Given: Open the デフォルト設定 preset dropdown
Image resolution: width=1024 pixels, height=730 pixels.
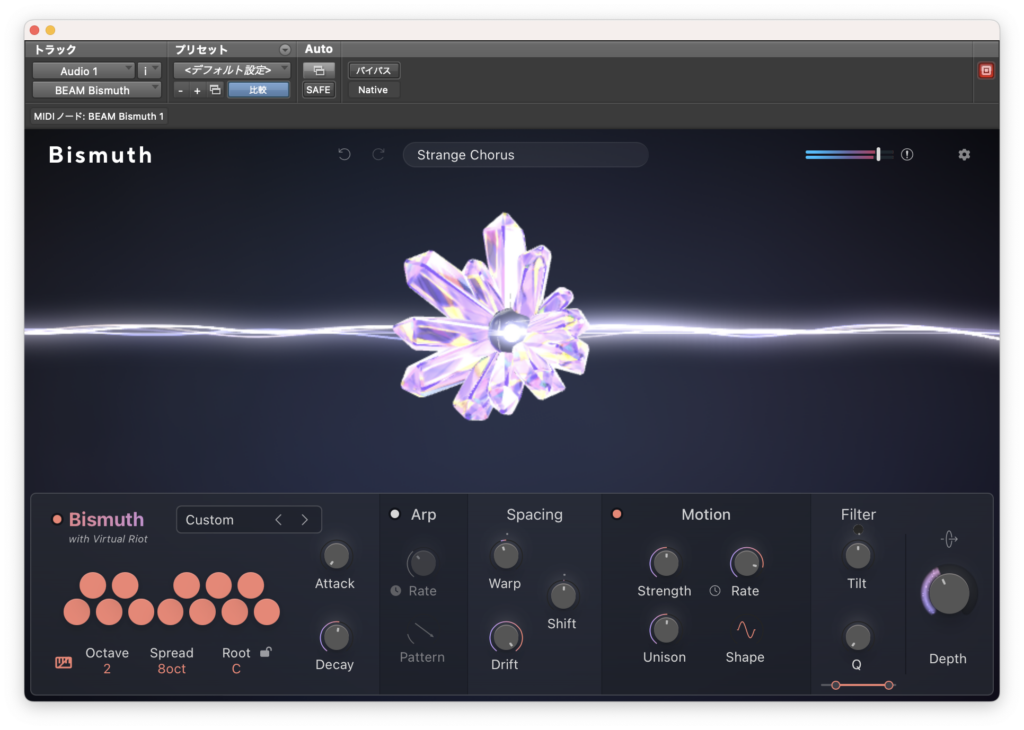Looking at the screenshot, I should coord(232,71).
